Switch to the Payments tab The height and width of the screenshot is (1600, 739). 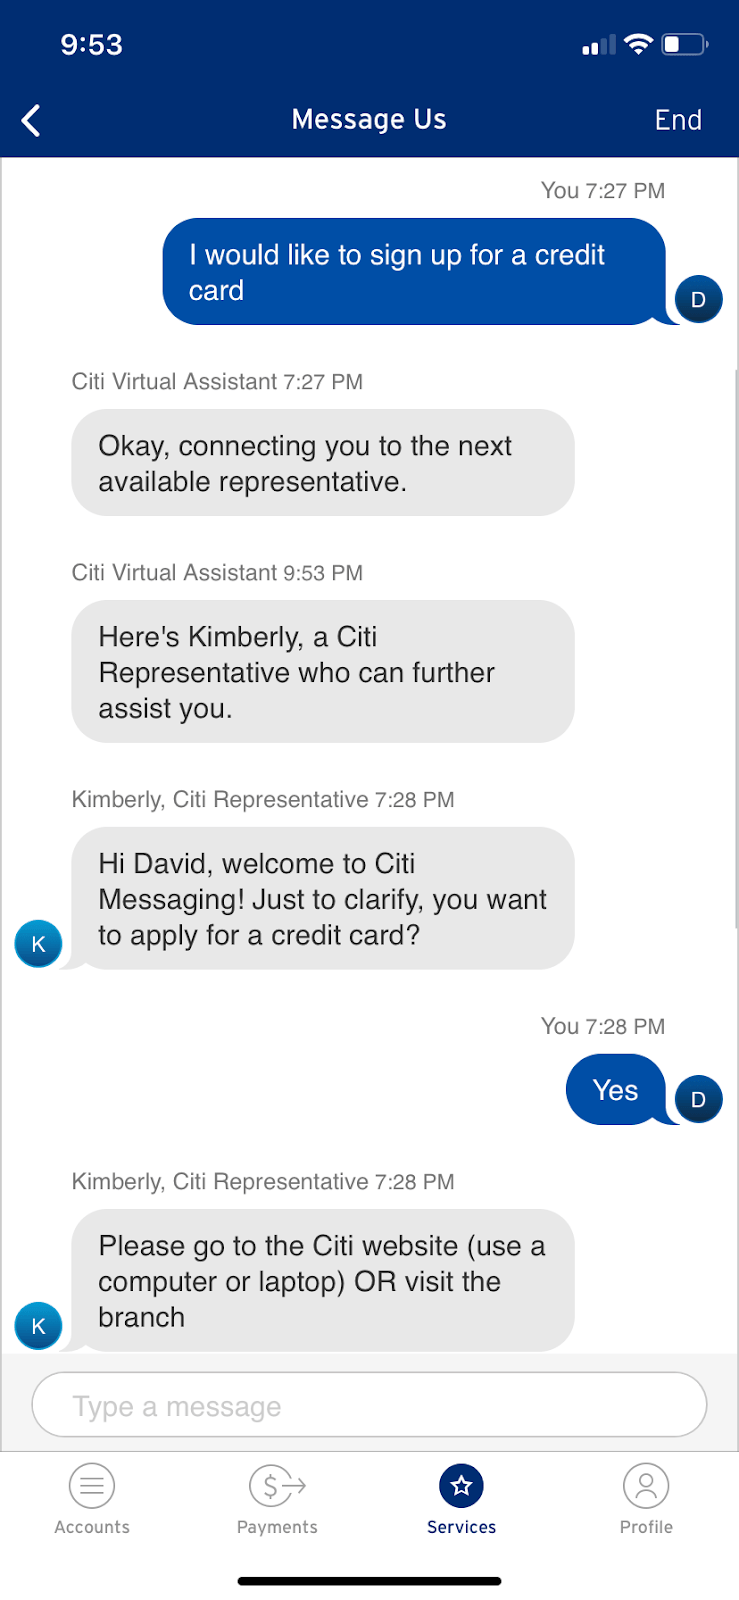(277, 1498)
